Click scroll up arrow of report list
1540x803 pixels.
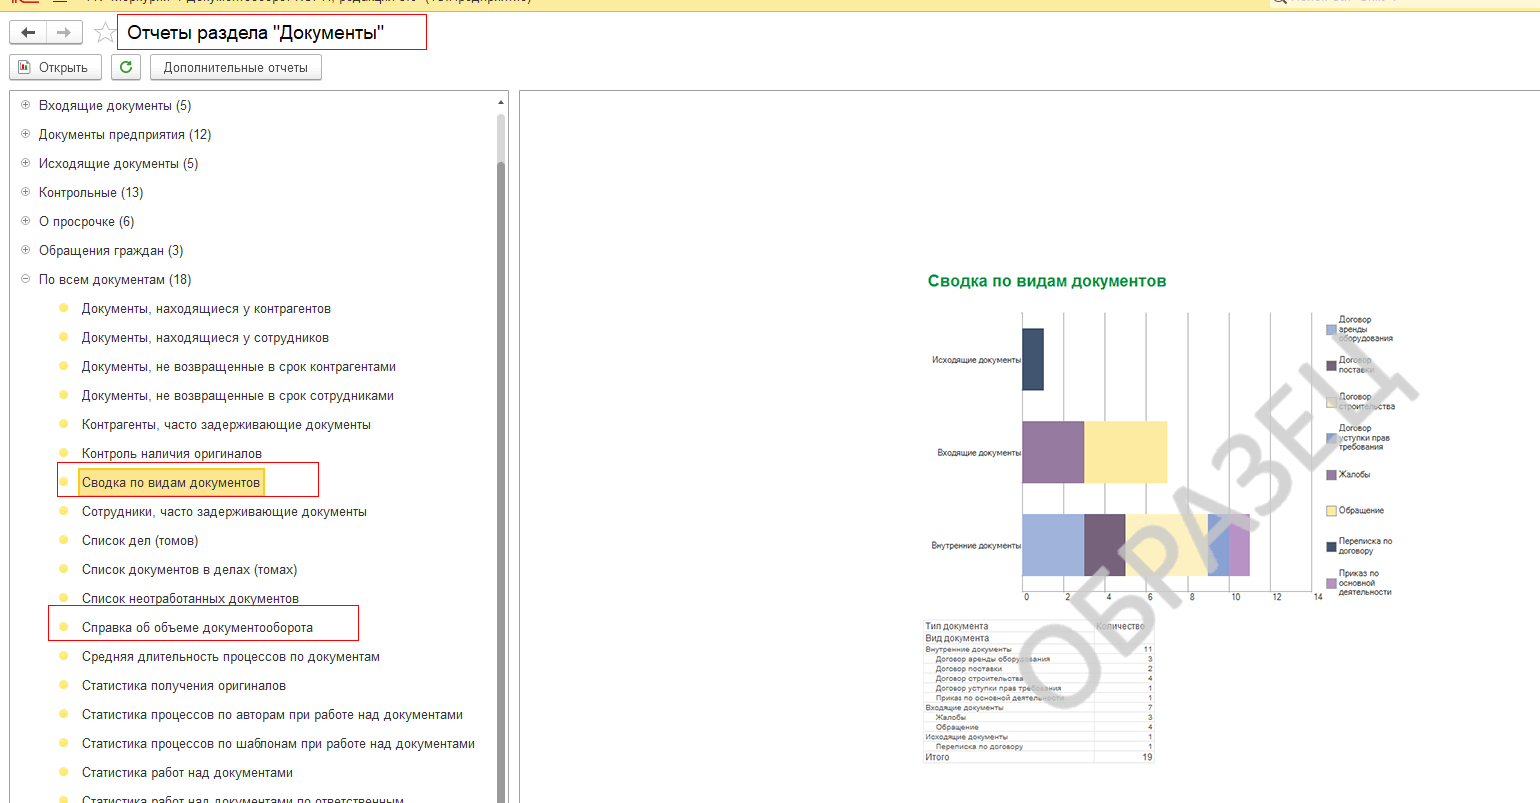pos(501,103)
